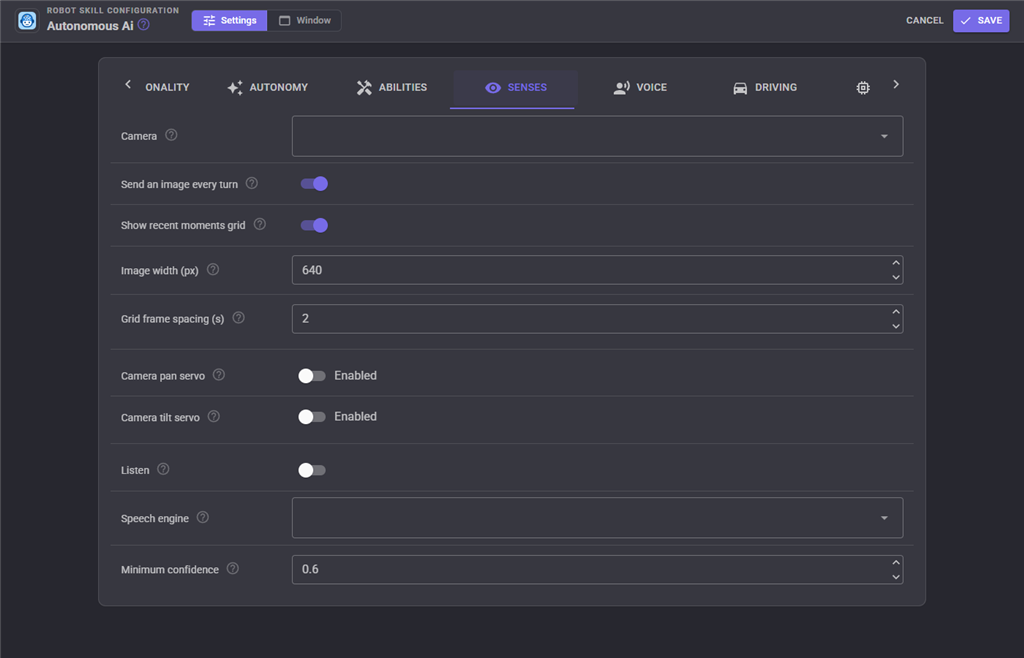
Task: Turn on the Listen switch
Action: click(312, 470)
